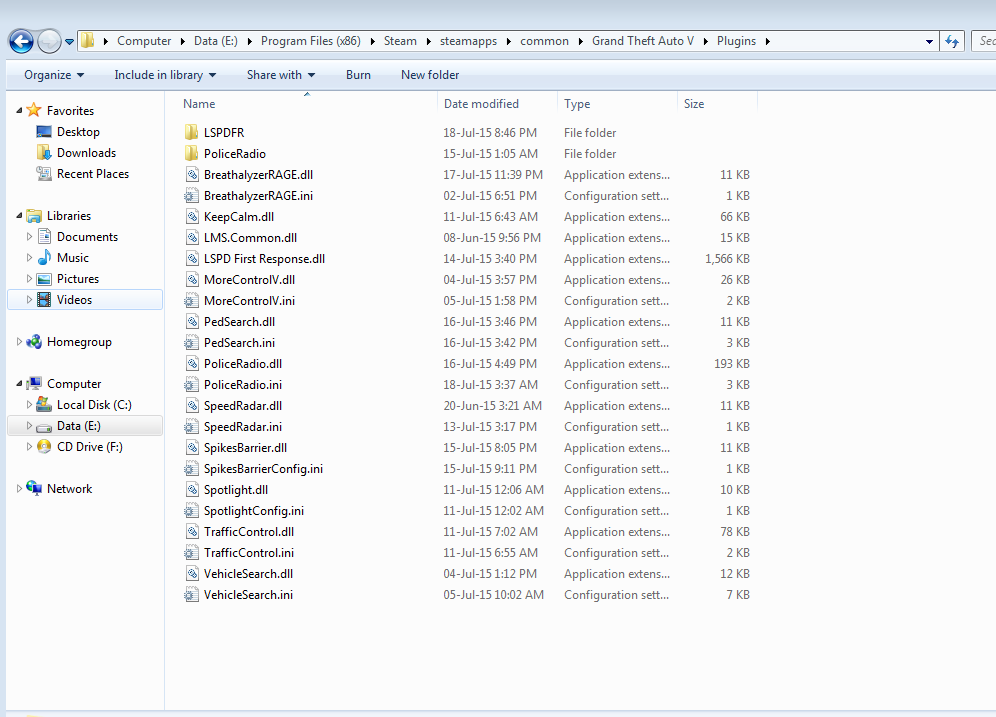Select the LSPDFR folder icon
This screenshot has height=717, width=996.
point(191,132)
